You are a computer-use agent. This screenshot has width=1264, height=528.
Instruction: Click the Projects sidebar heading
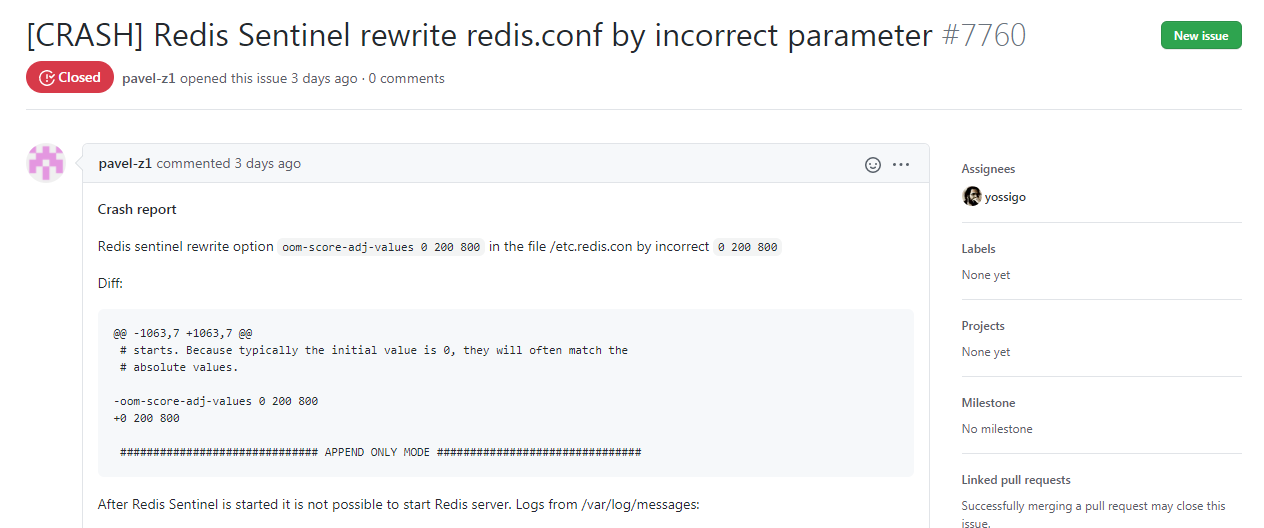coord(983,325)
